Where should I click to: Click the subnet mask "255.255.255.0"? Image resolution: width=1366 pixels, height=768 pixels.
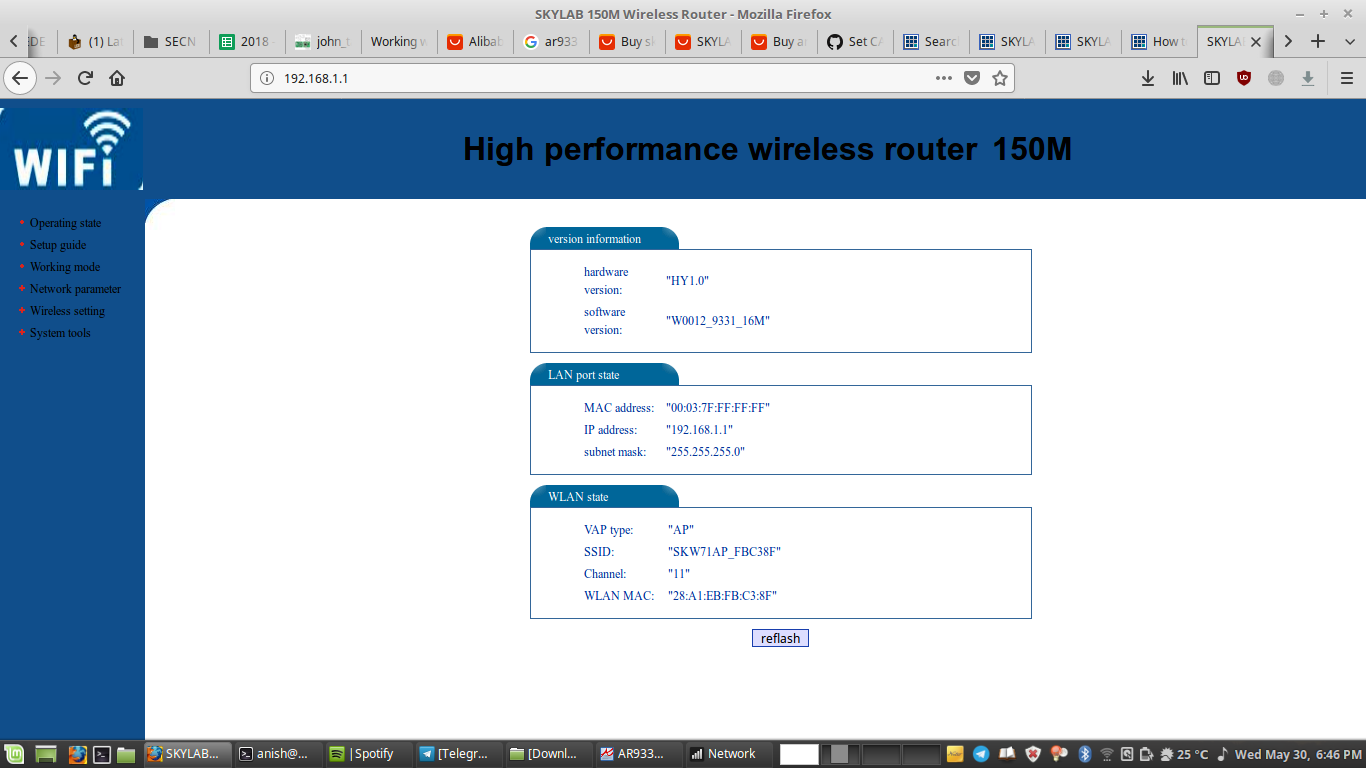pos(706,452)
